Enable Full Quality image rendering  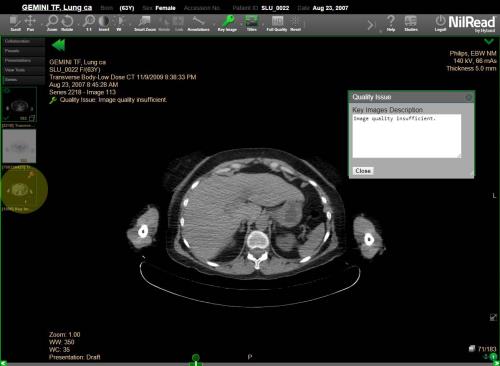coord(277,23)
